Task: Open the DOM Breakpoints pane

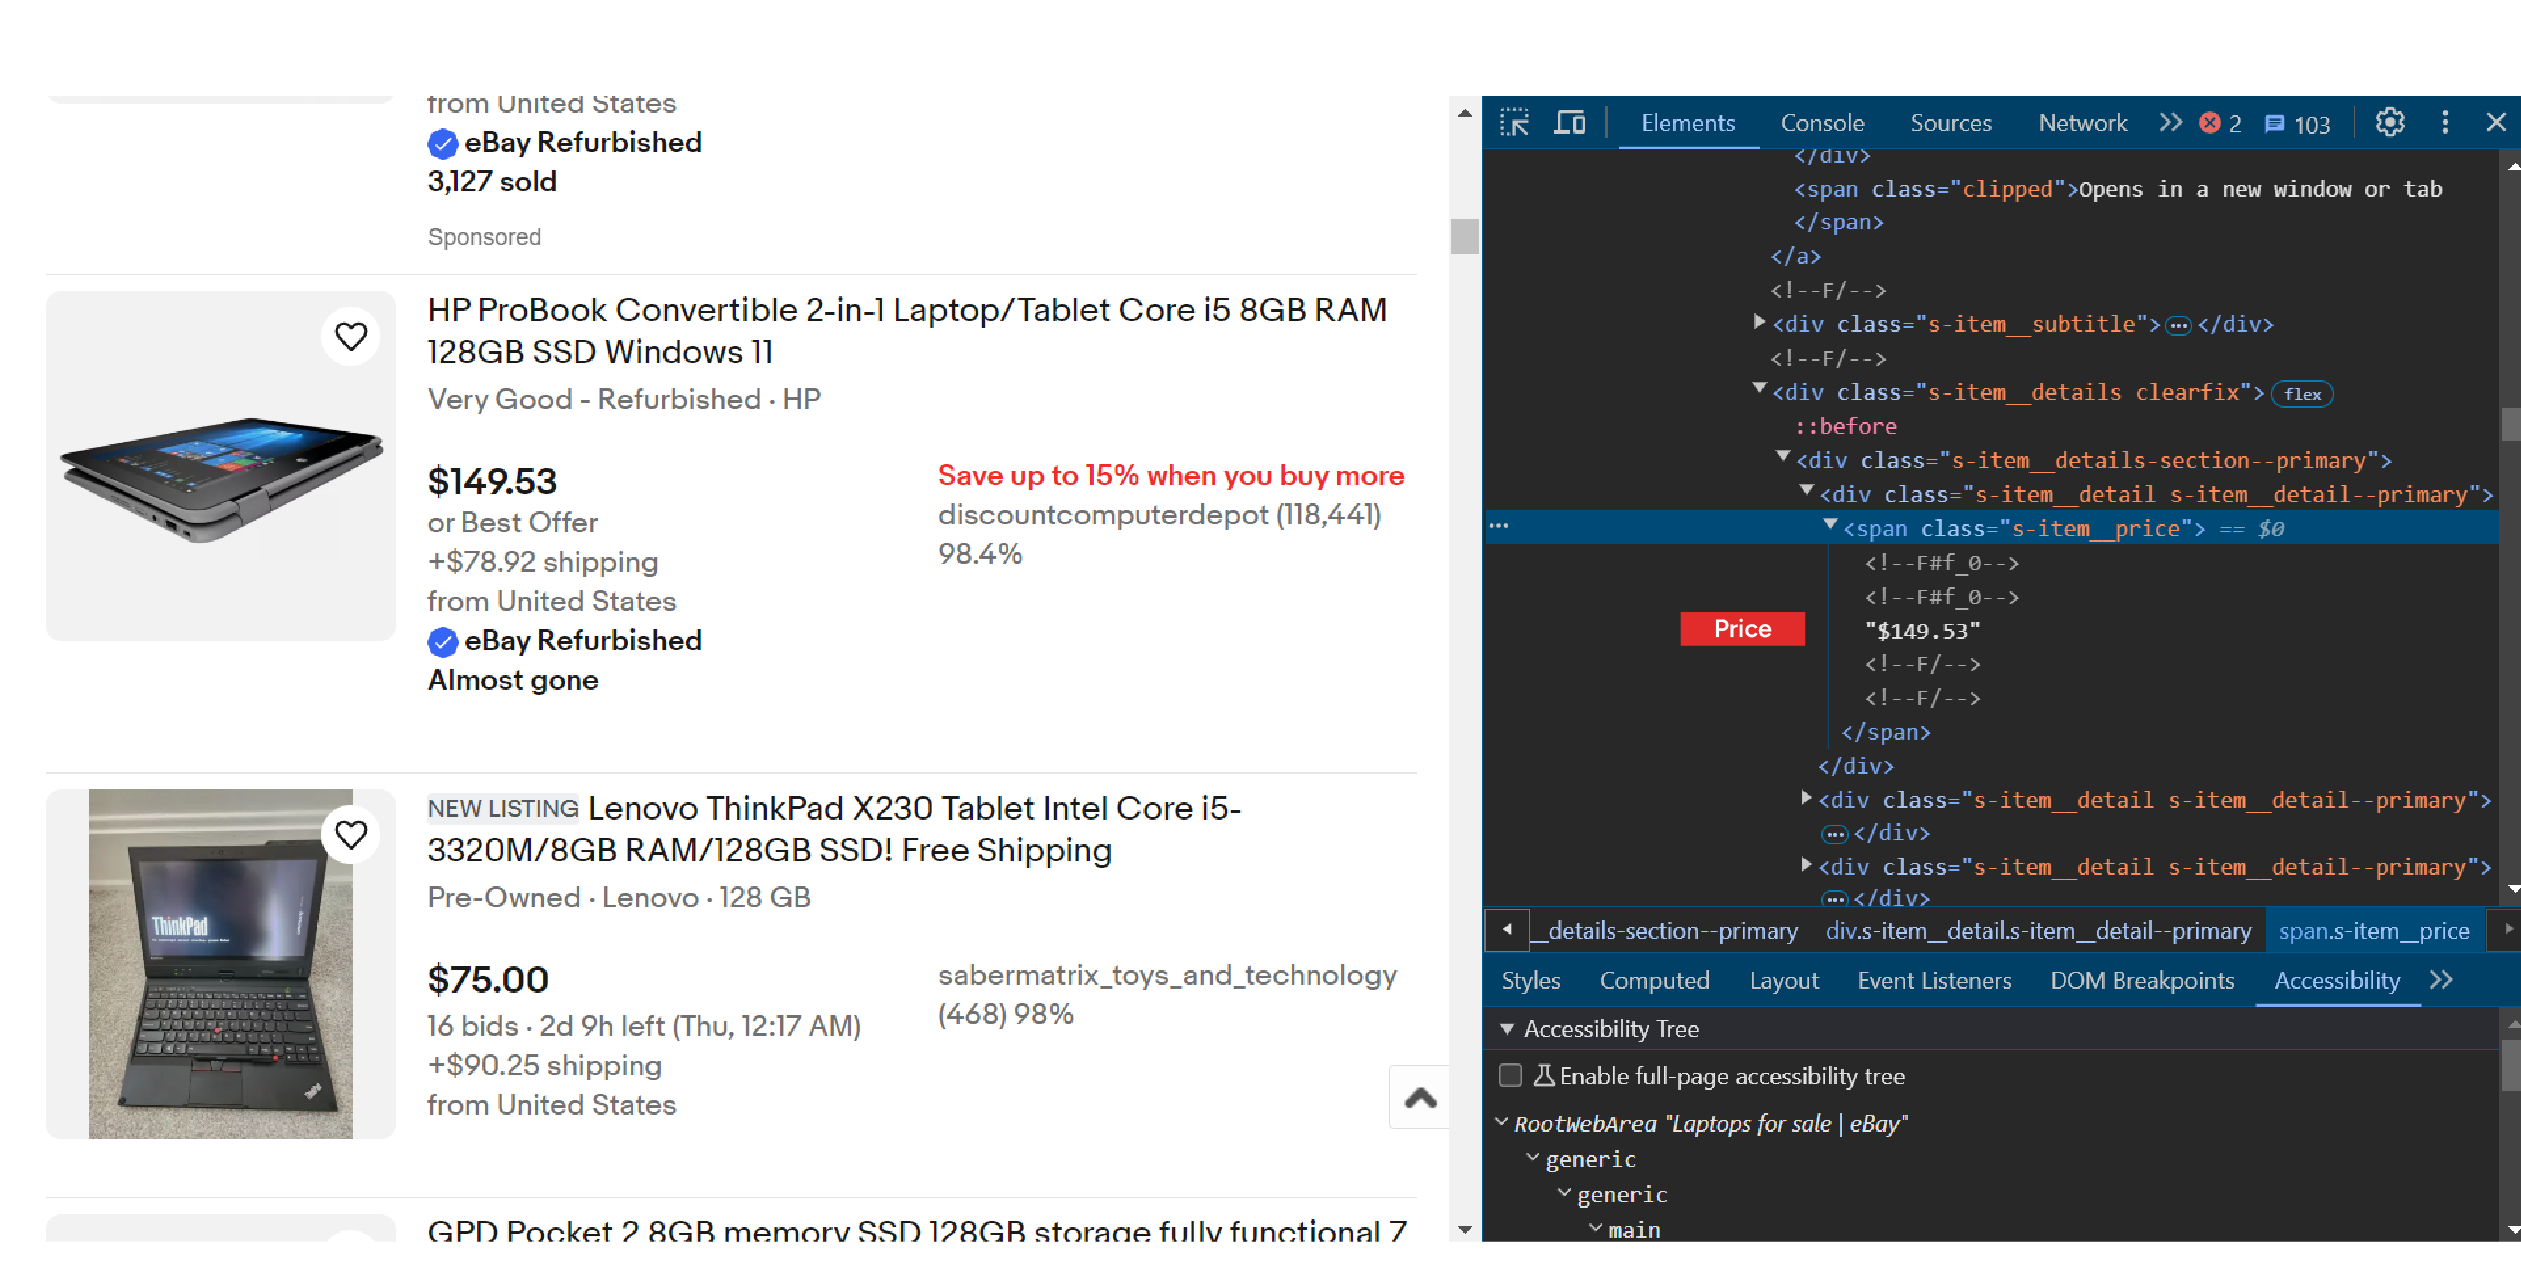Action: pos(2142,981)
